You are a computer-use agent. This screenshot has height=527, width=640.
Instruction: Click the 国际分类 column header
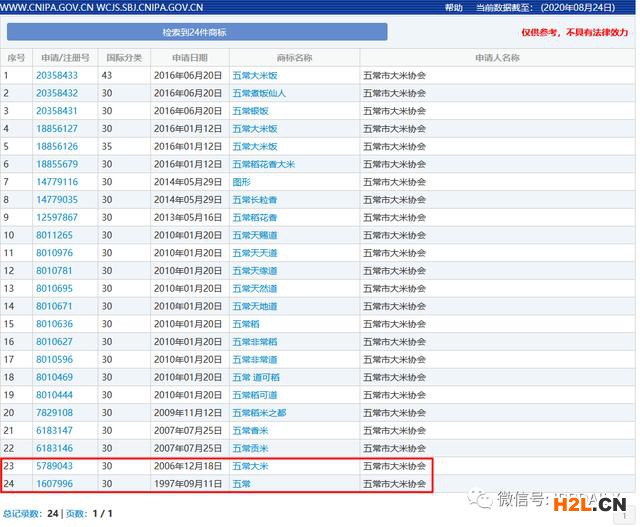[124, 58]
